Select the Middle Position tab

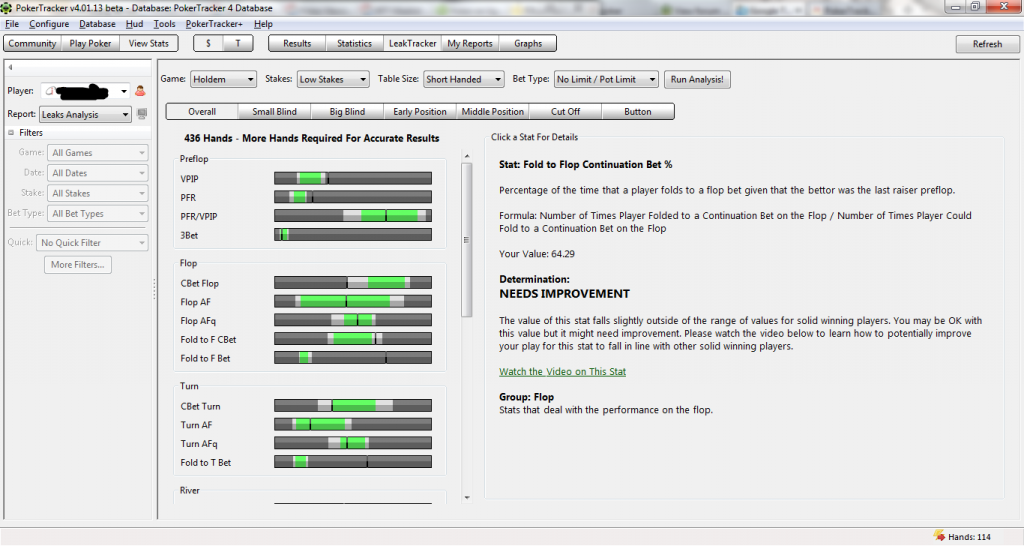tap(492, 112)
